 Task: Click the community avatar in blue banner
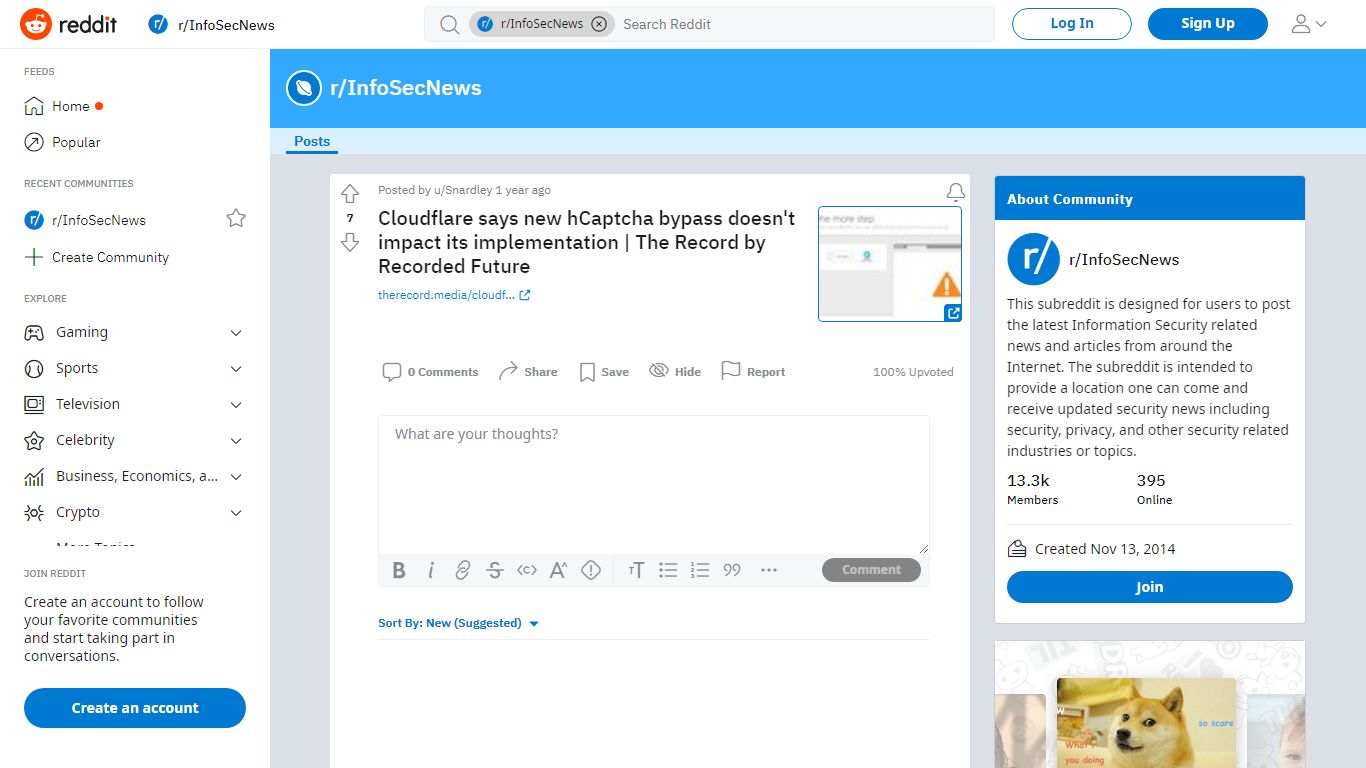[x=304, y=88]
